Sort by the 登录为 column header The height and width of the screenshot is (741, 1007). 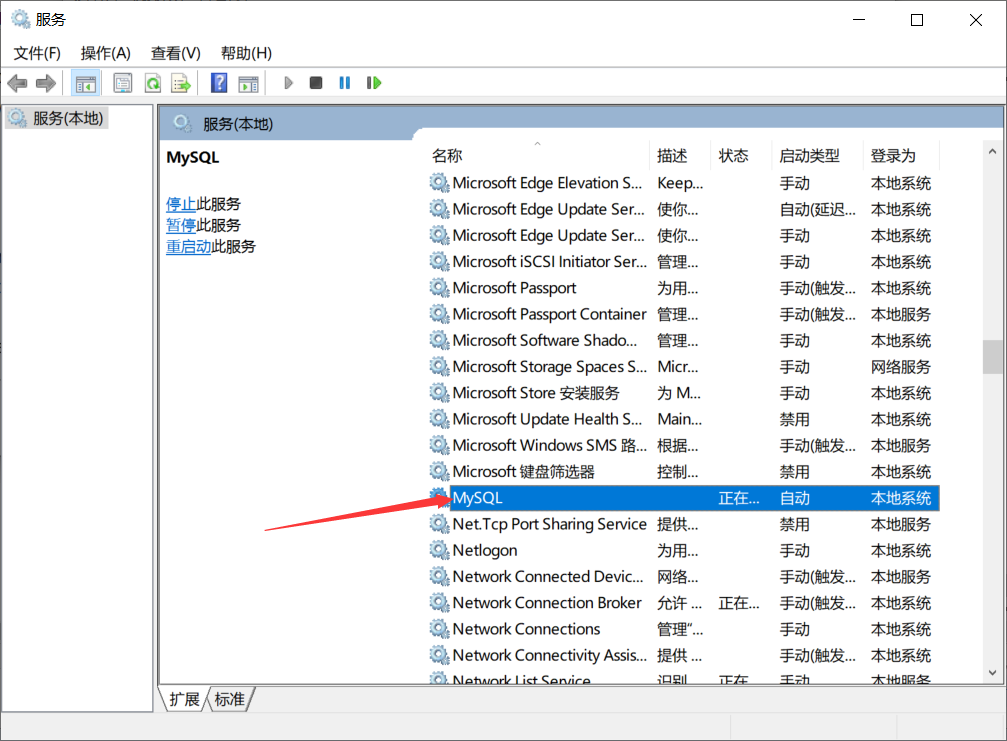(x=893, y=155)
